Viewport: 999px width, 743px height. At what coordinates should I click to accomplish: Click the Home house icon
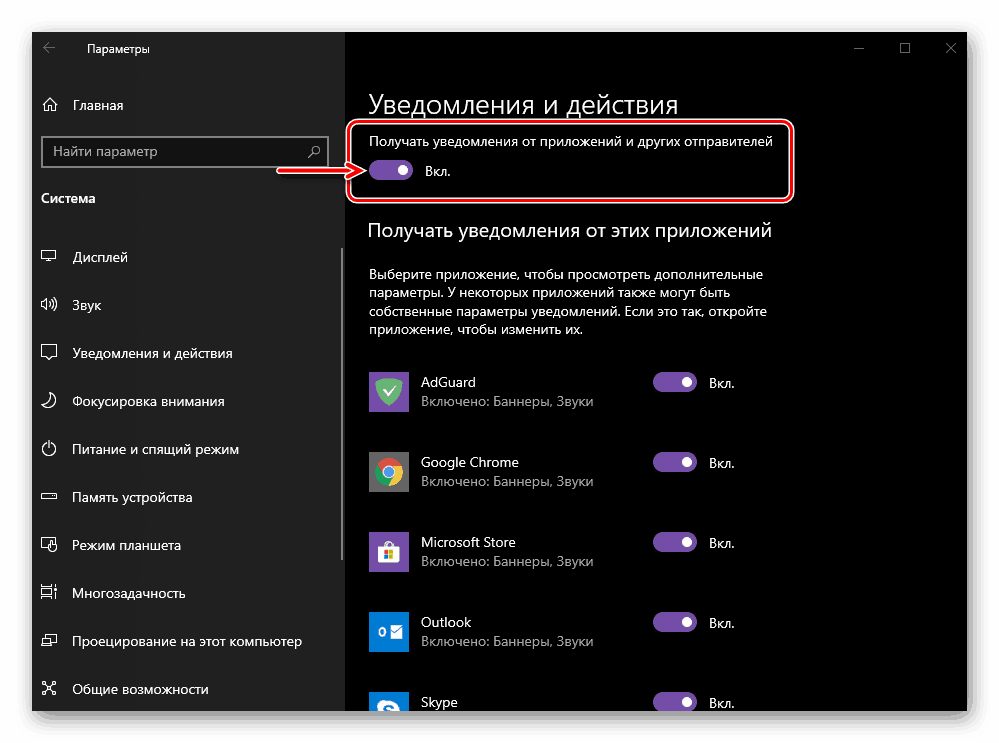50,105
